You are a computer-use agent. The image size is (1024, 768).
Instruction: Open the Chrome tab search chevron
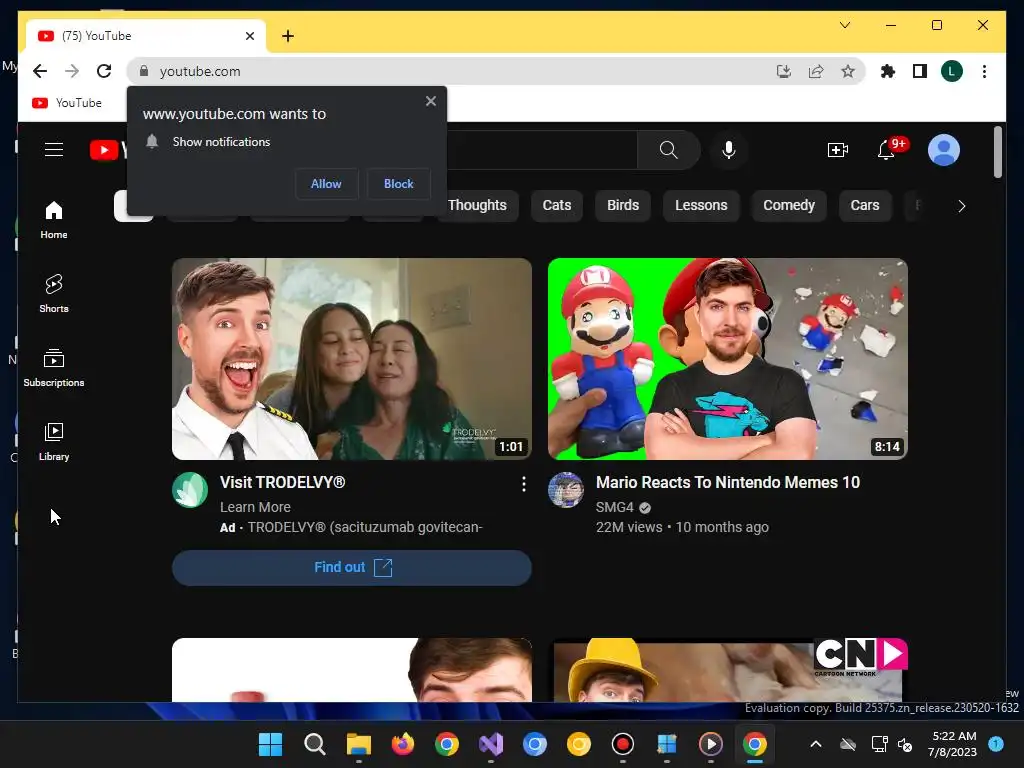click(x=844, y=25)
